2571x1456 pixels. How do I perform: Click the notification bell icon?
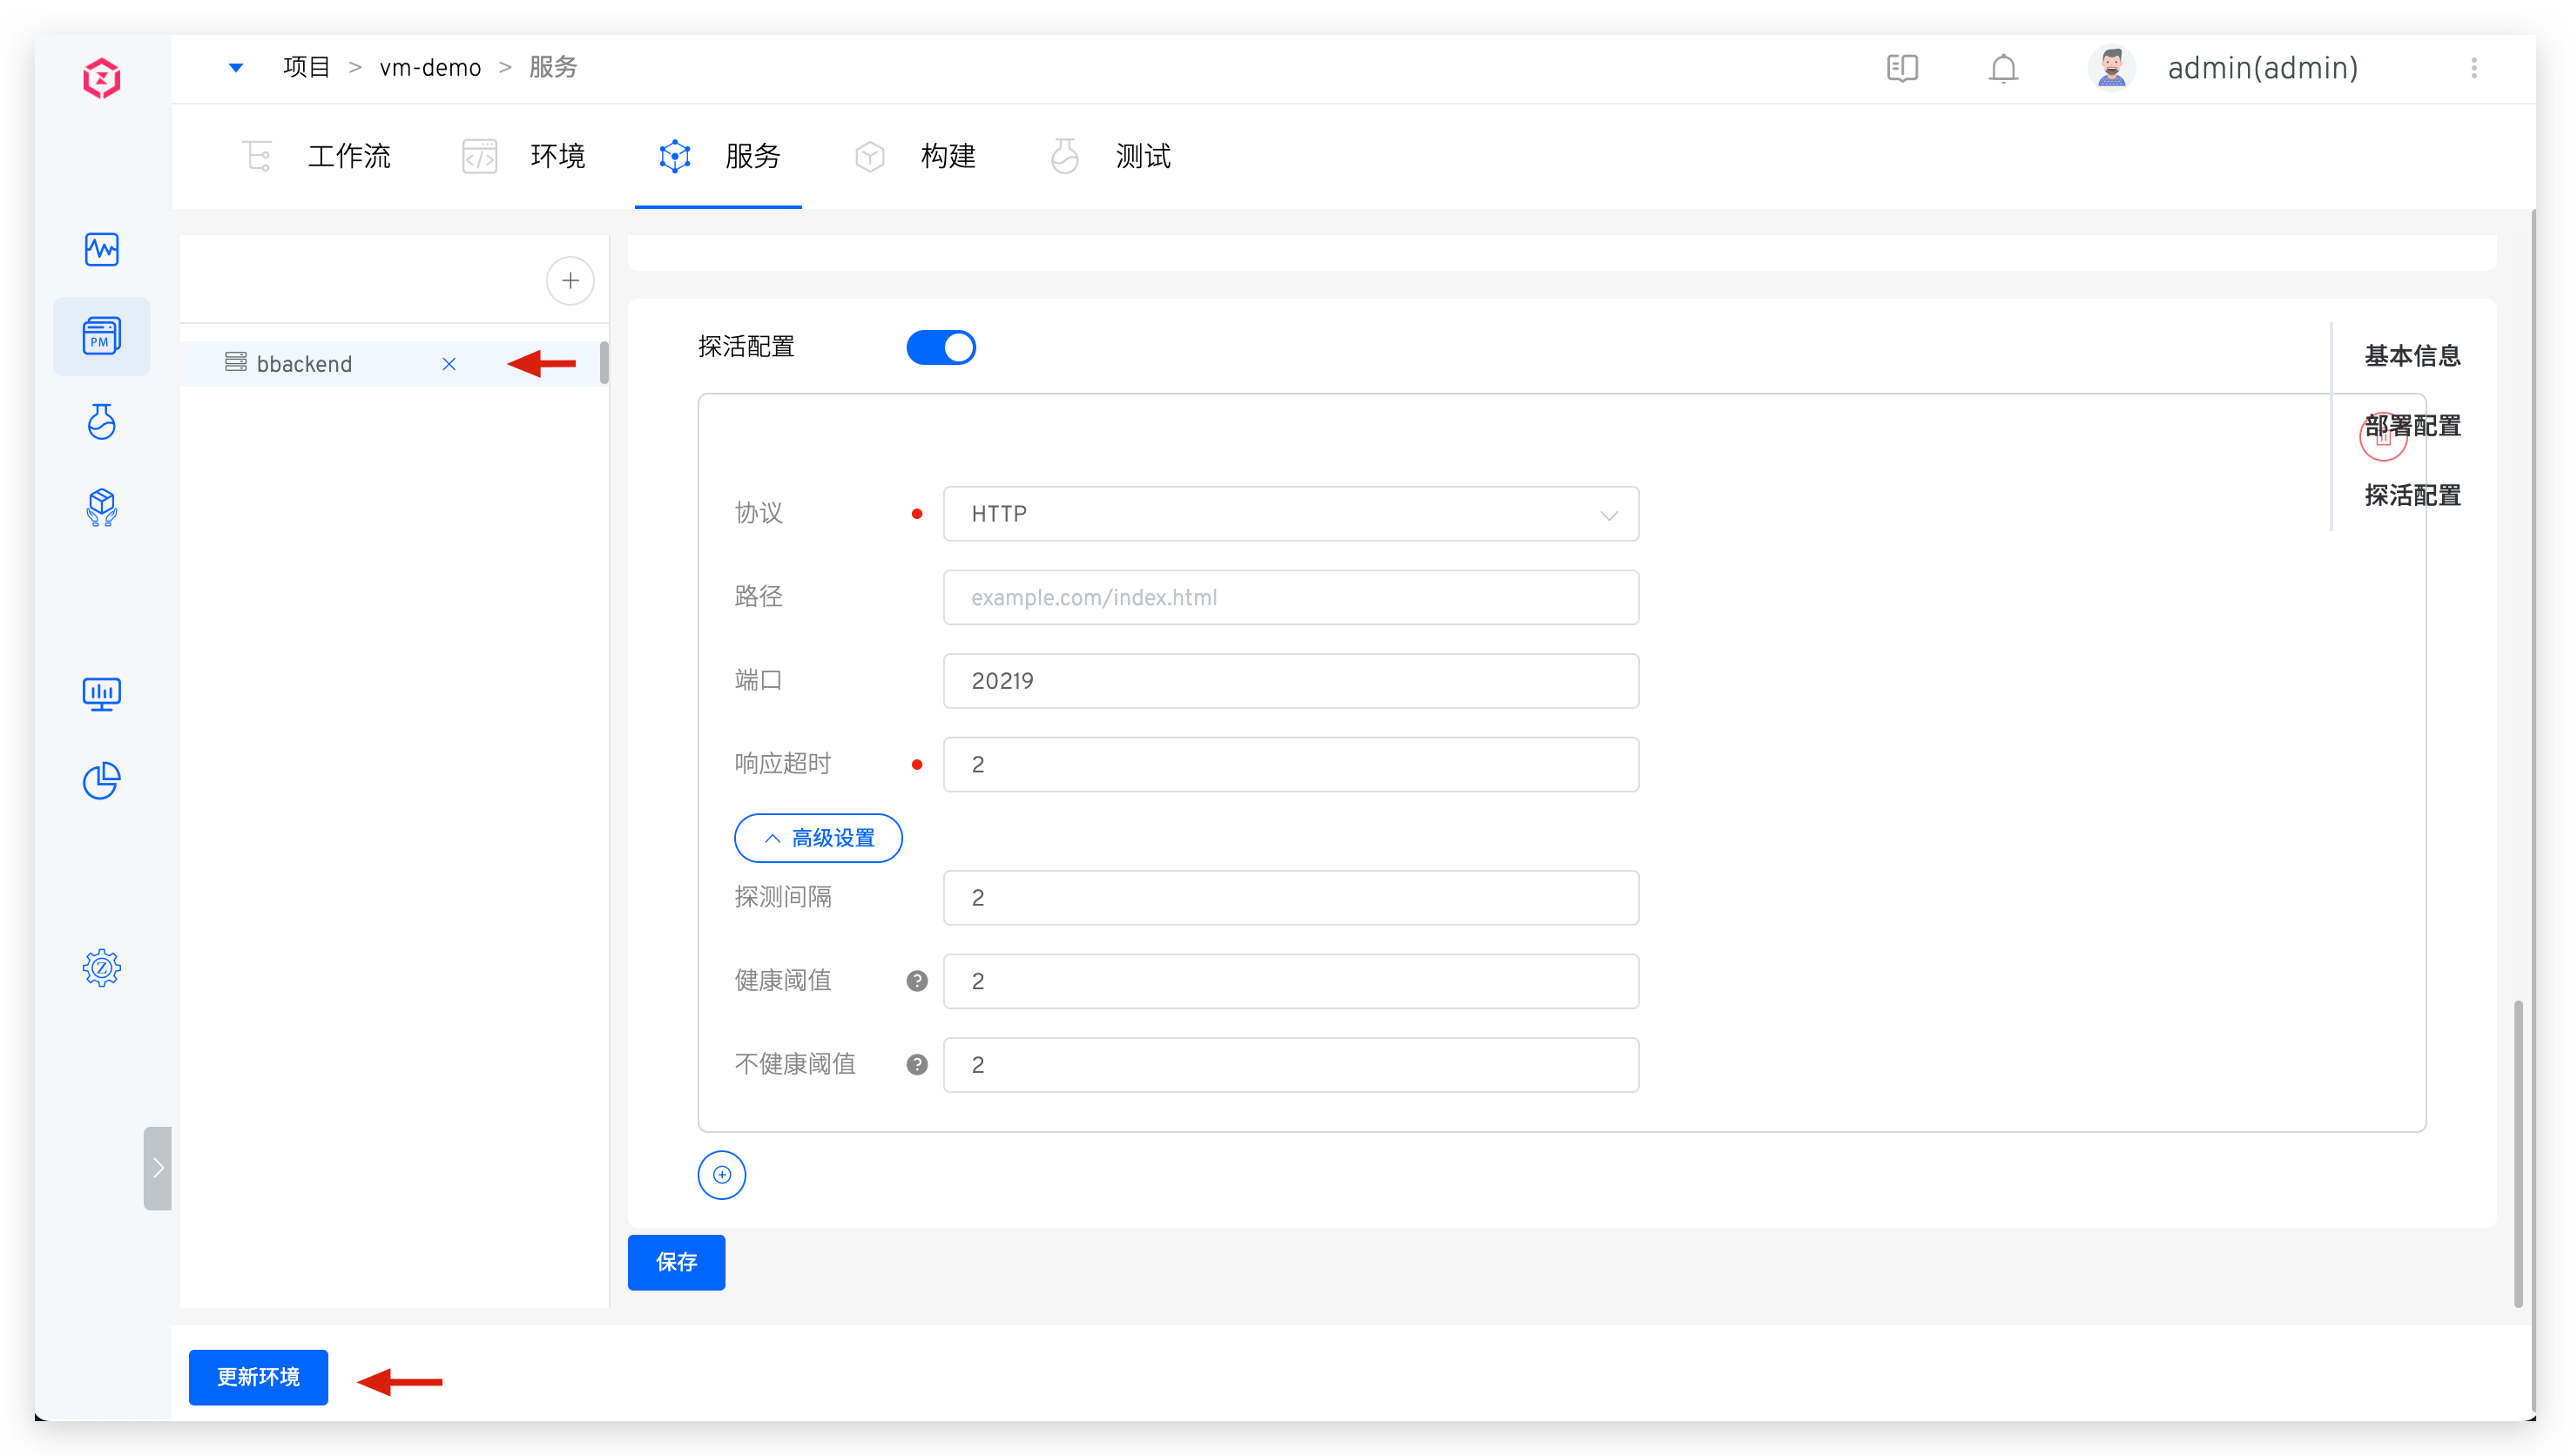point(2003,69)
